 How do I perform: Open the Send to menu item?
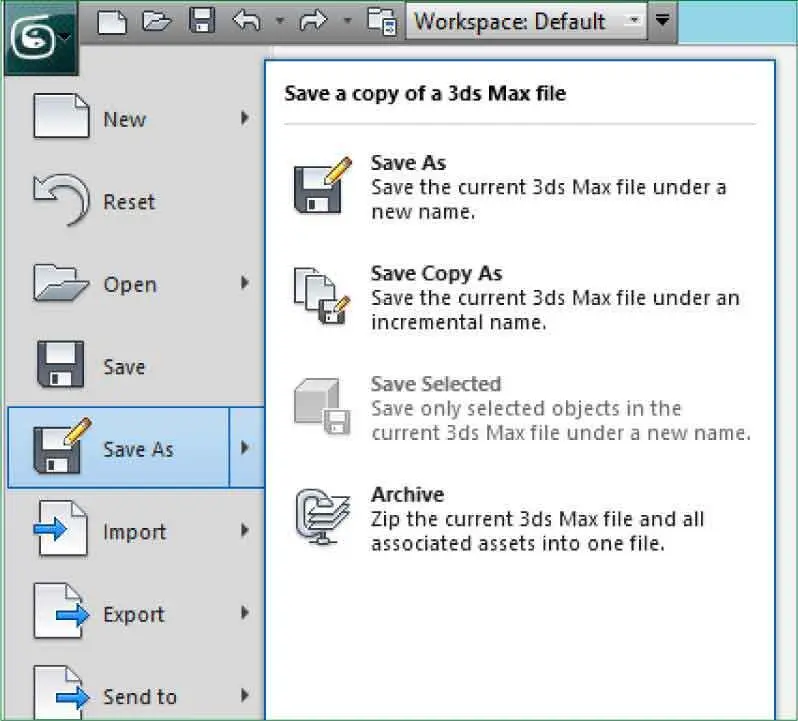click(x=139, y=696)
